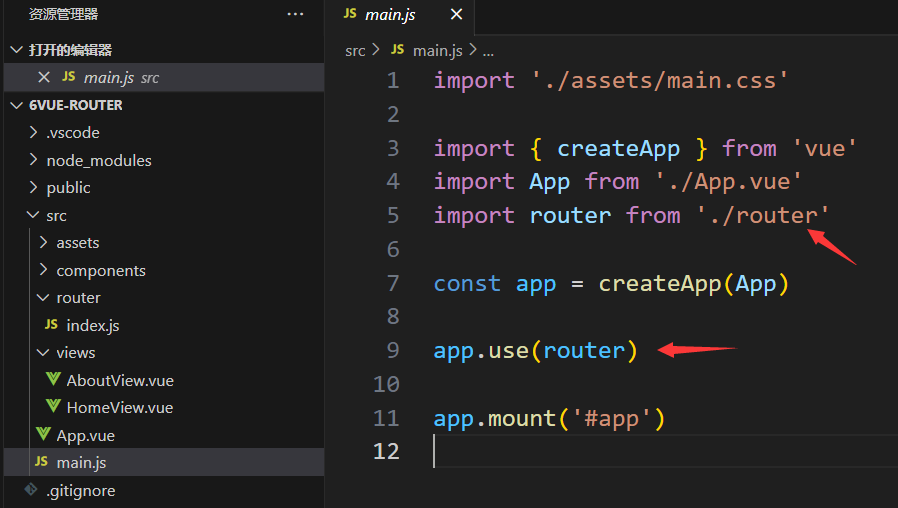Collapse the views folder chevron
This screenshot has width=898, height=508.
coord(43,352)
